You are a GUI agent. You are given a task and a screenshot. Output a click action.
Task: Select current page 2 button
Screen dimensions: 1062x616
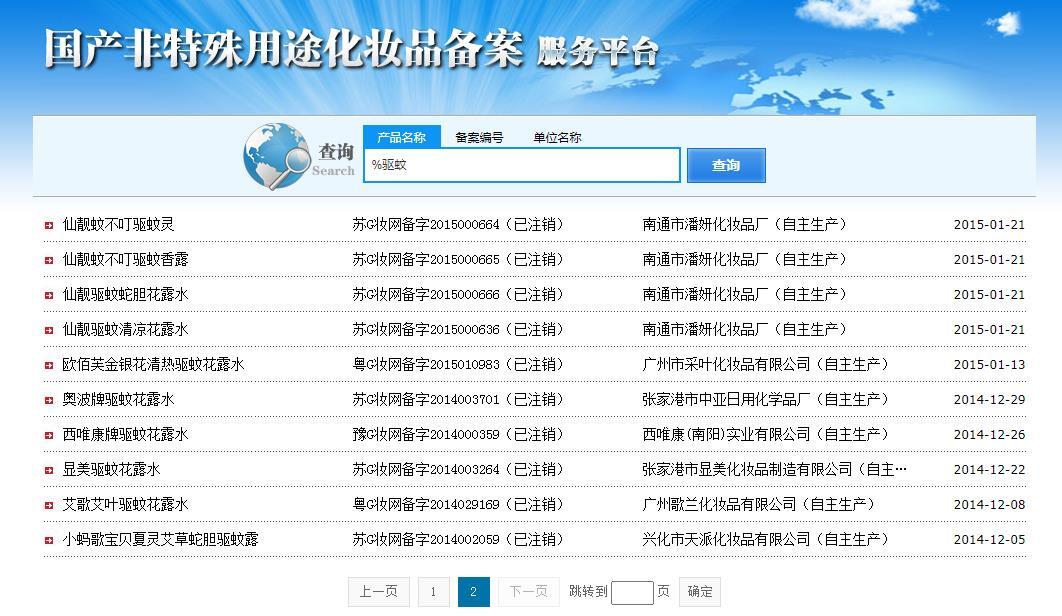[473, 592]
